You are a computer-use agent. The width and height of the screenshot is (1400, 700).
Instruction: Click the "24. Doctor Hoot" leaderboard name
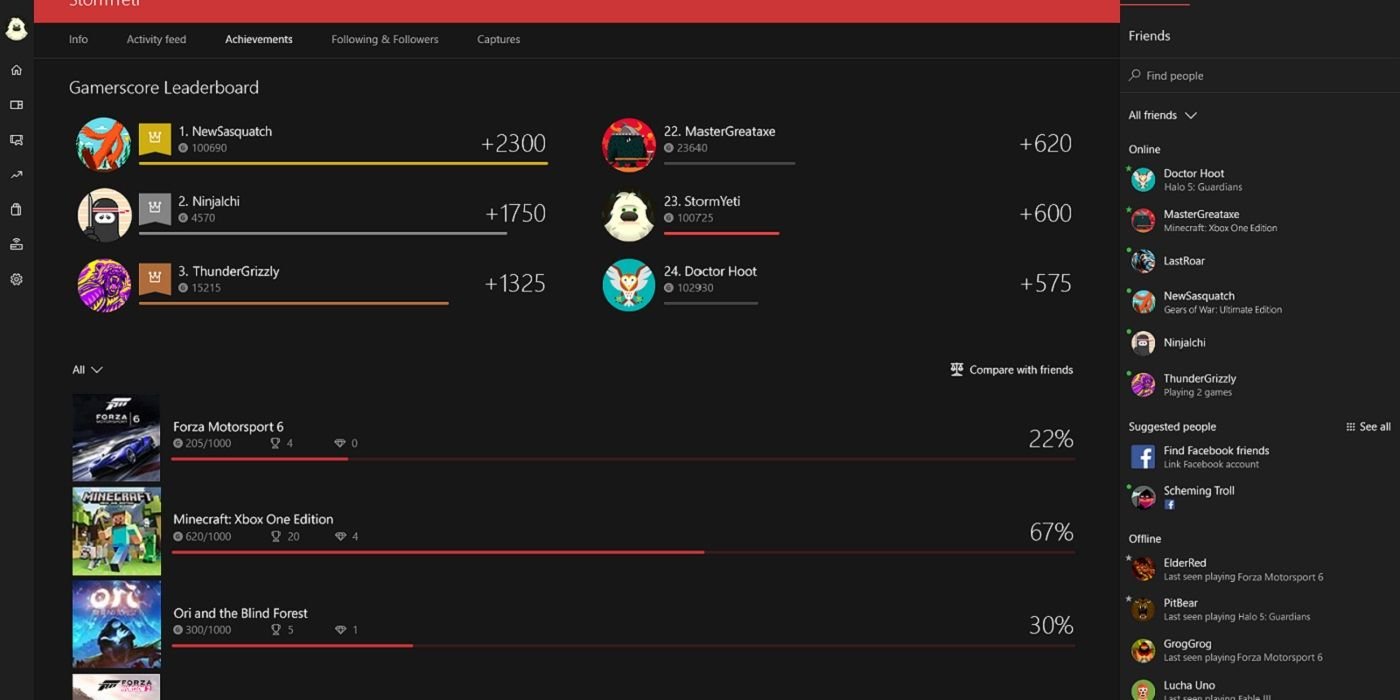click(x=710, y=271)
